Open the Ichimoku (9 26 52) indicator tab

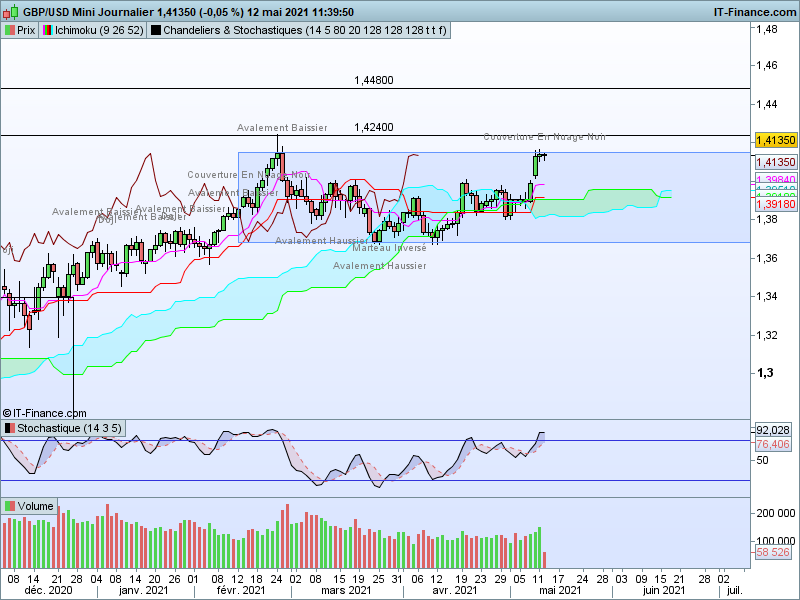pos(93,30)
